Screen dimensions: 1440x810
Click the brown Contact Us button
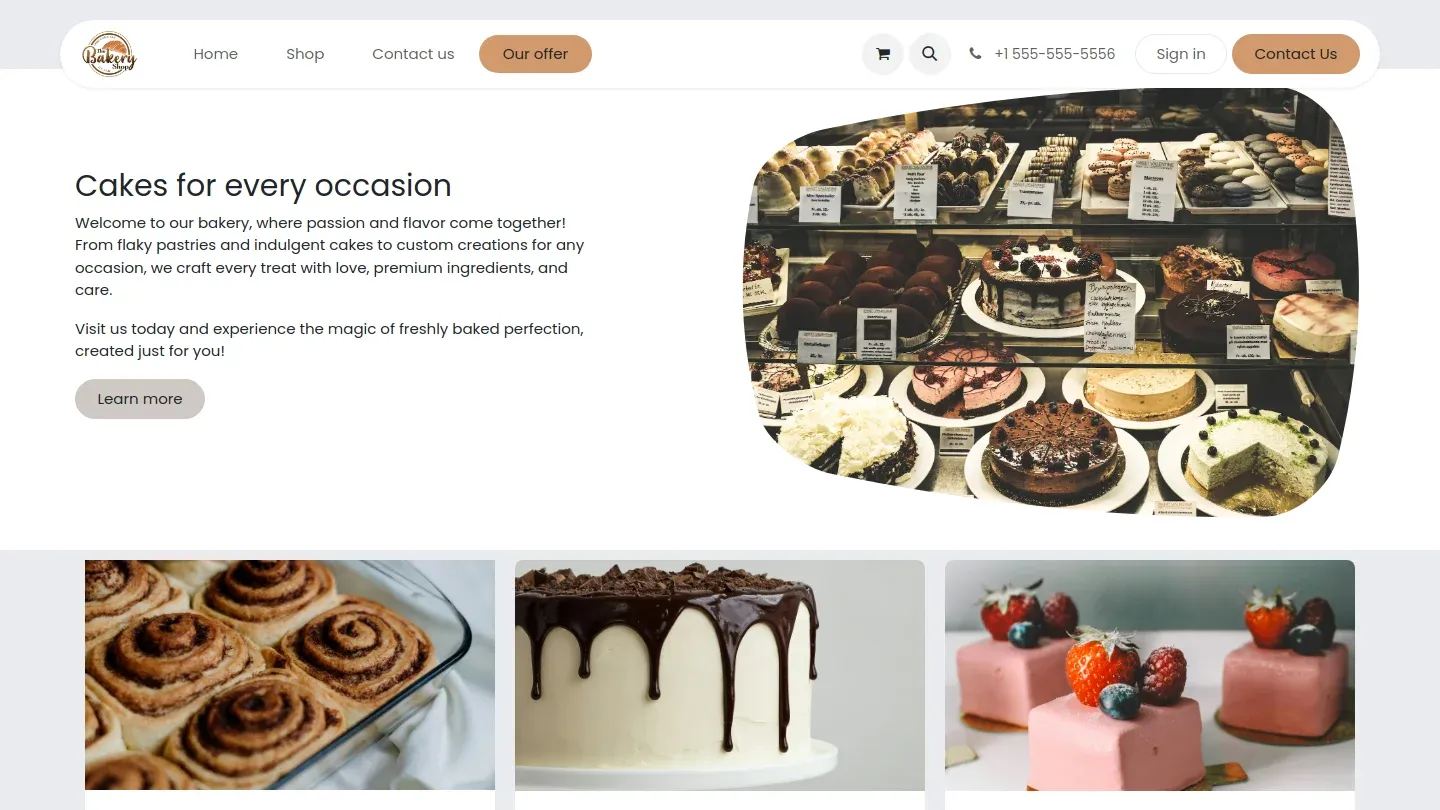point(1296,54)
